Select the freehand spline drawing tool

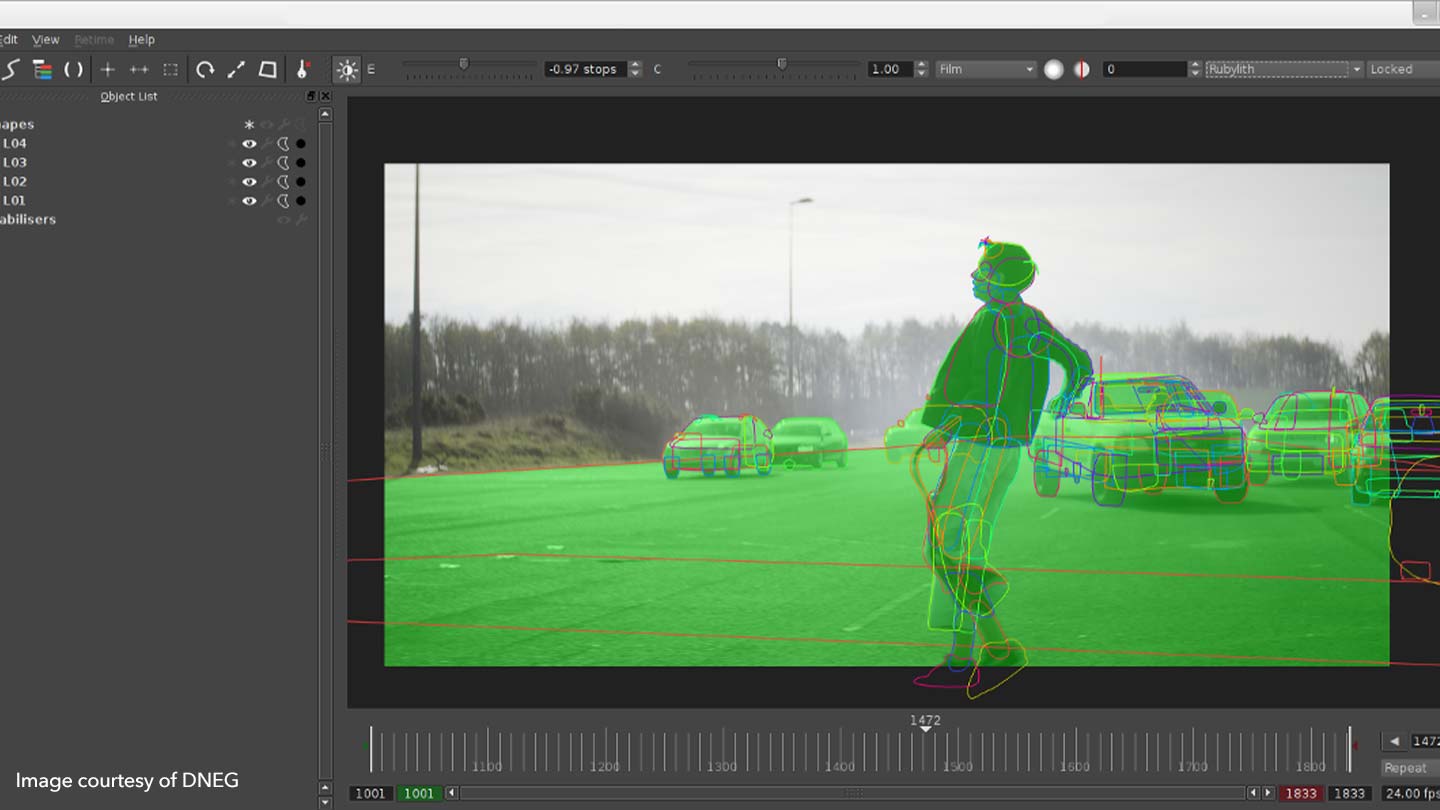11,69
